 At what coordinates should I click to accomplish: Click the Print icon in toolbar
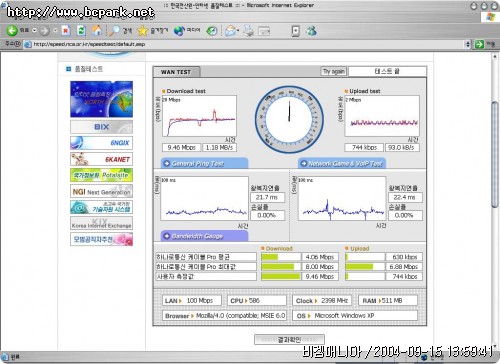point(248,31)
